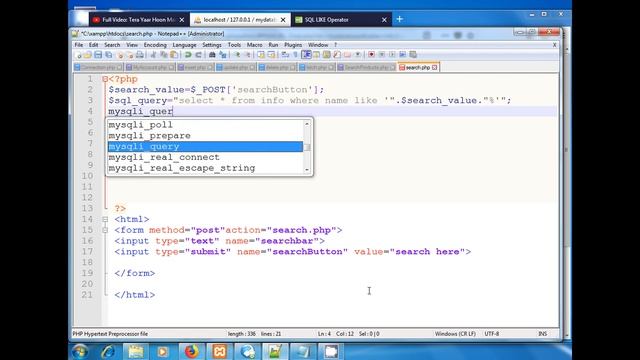This screenshot has width=640, height=360.
Task: Pick the highlighted mysqli_query suggestion
Action: pos(205,147)
